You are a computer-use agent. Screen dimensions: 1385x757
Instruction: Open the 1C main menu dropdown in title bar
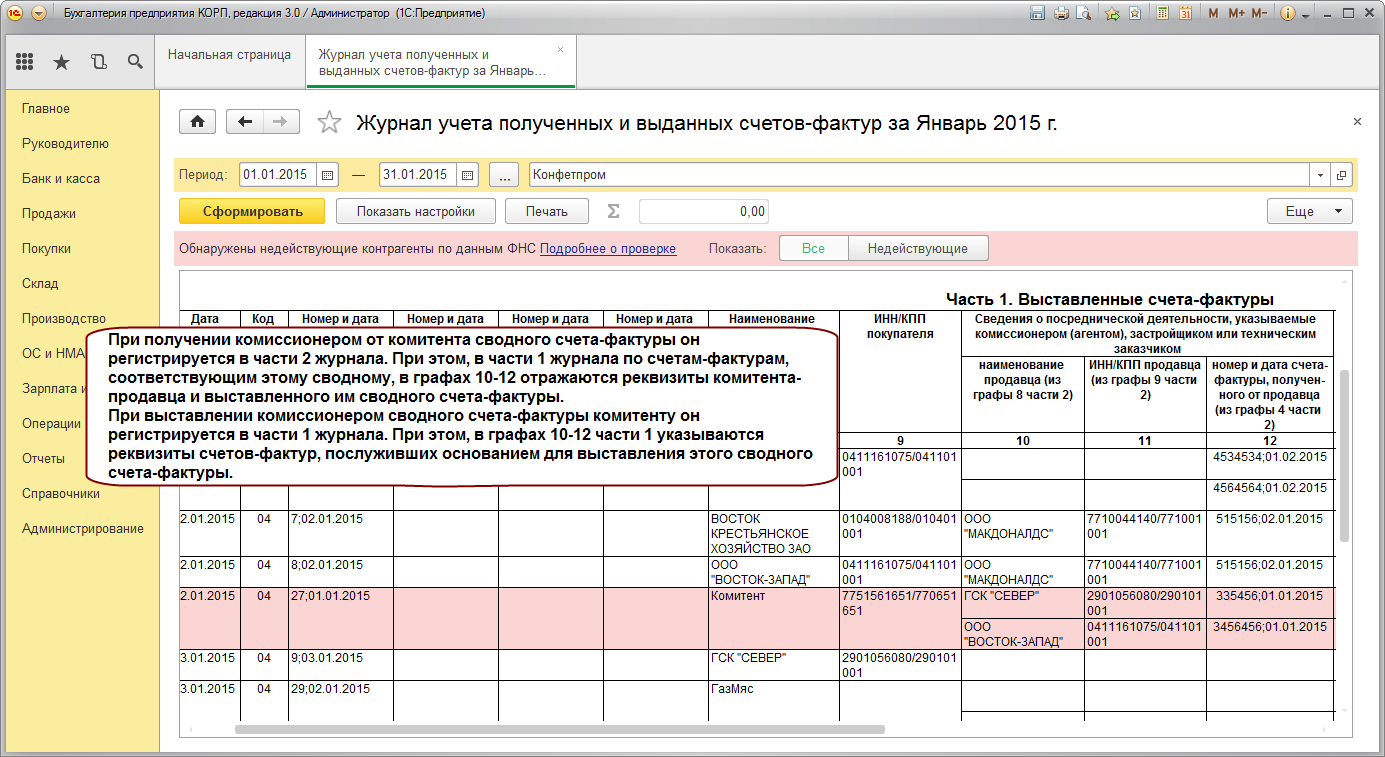tap(39, 14)
